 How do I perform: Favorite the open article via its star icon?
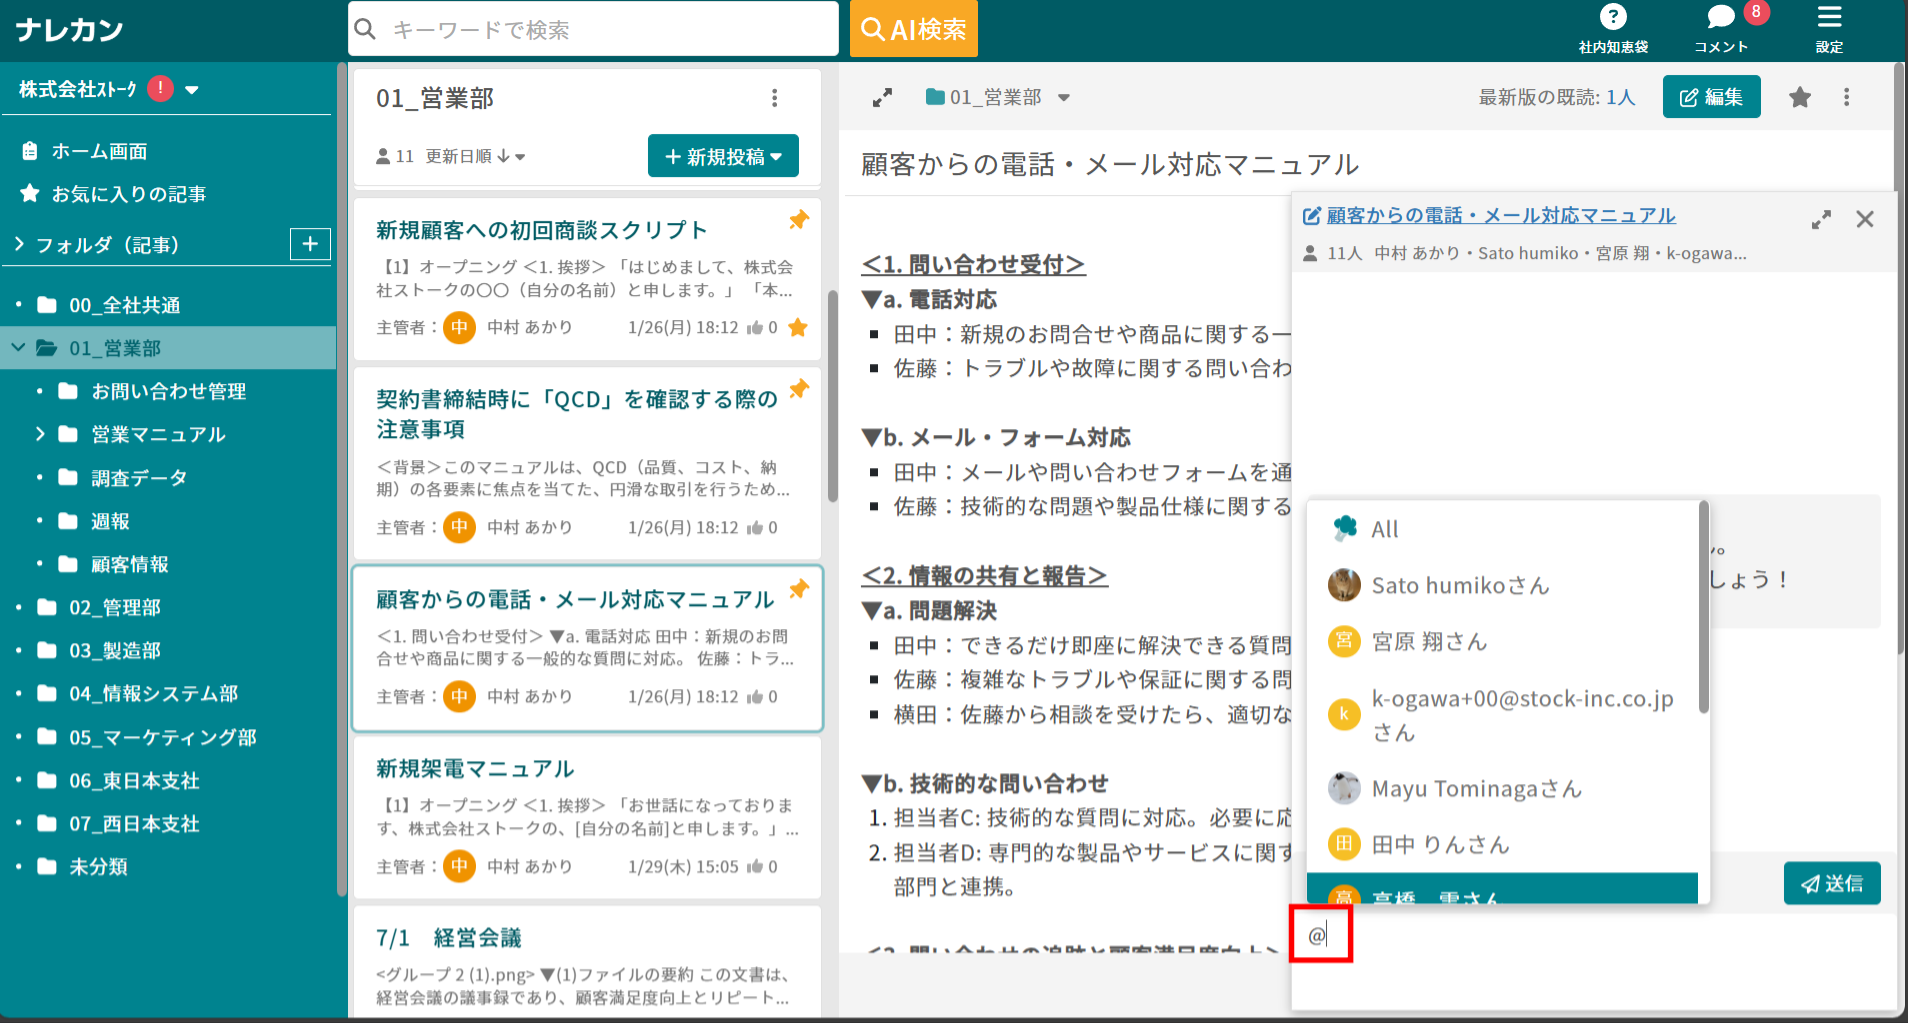coord(1800,97)
